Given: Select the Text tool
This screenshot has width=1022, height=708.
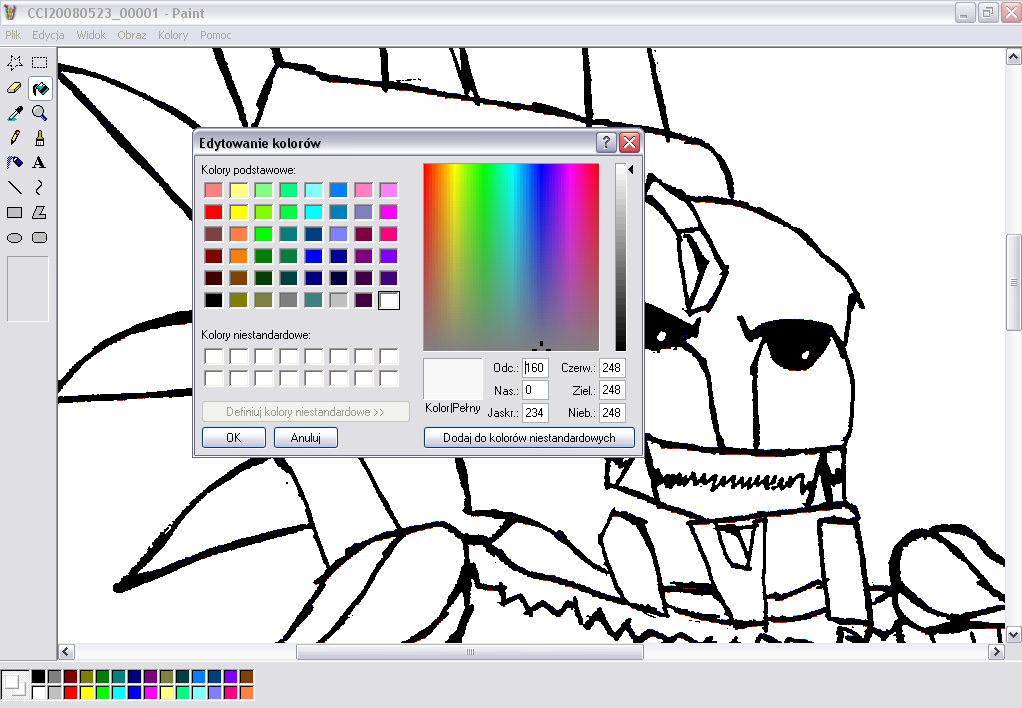Looking at the screenshot, I should tap(39, 162).
